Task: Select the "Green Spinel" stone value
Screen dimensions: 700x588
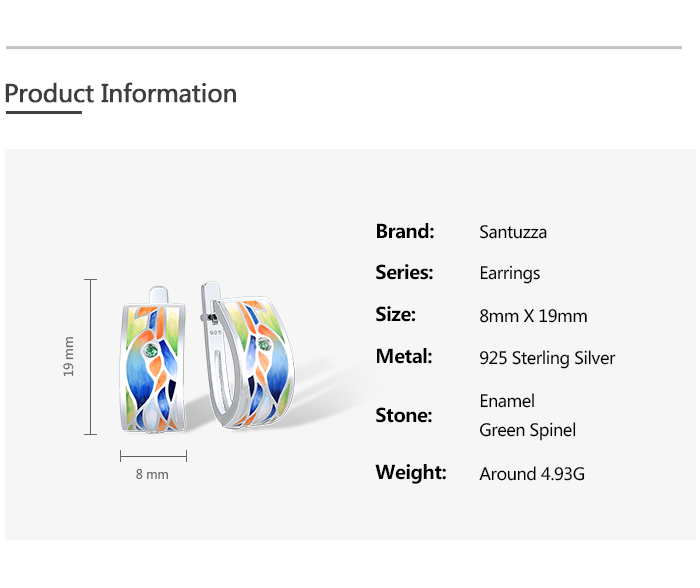Action: [x=527, y=431]
